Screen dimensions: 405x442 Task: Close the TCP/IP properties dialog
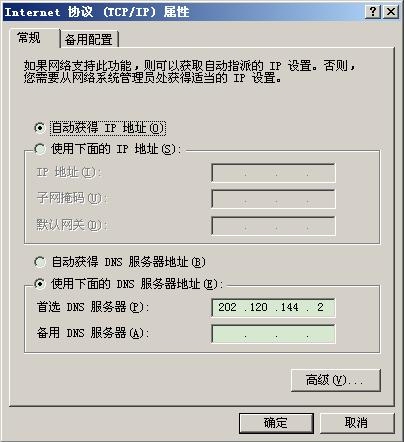tap(391, 12)
